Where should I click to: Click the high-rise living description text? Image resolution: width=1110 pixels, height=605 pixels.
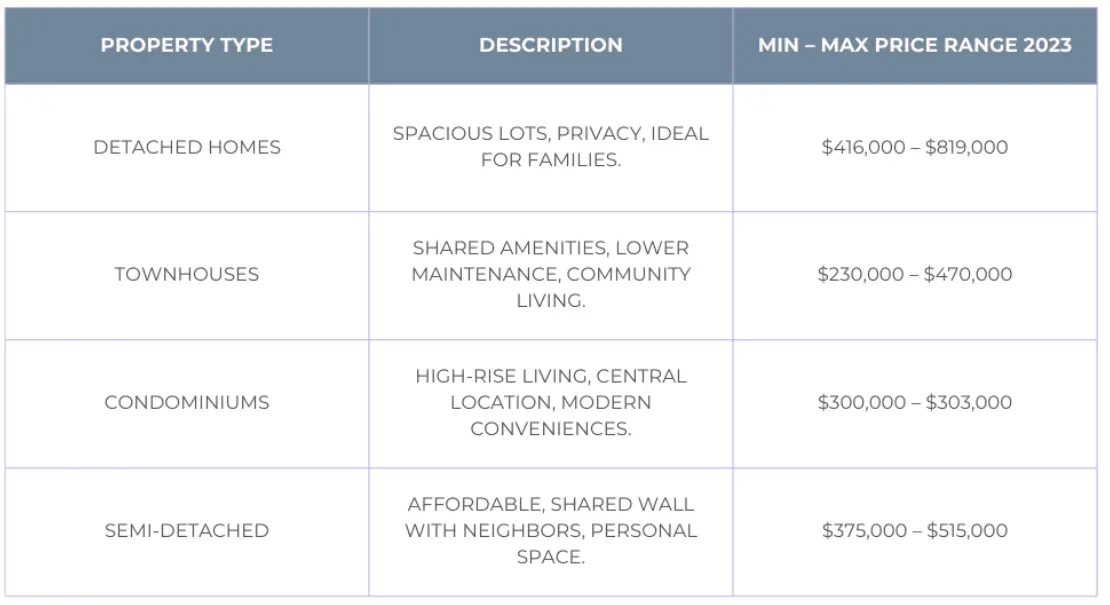550,402
